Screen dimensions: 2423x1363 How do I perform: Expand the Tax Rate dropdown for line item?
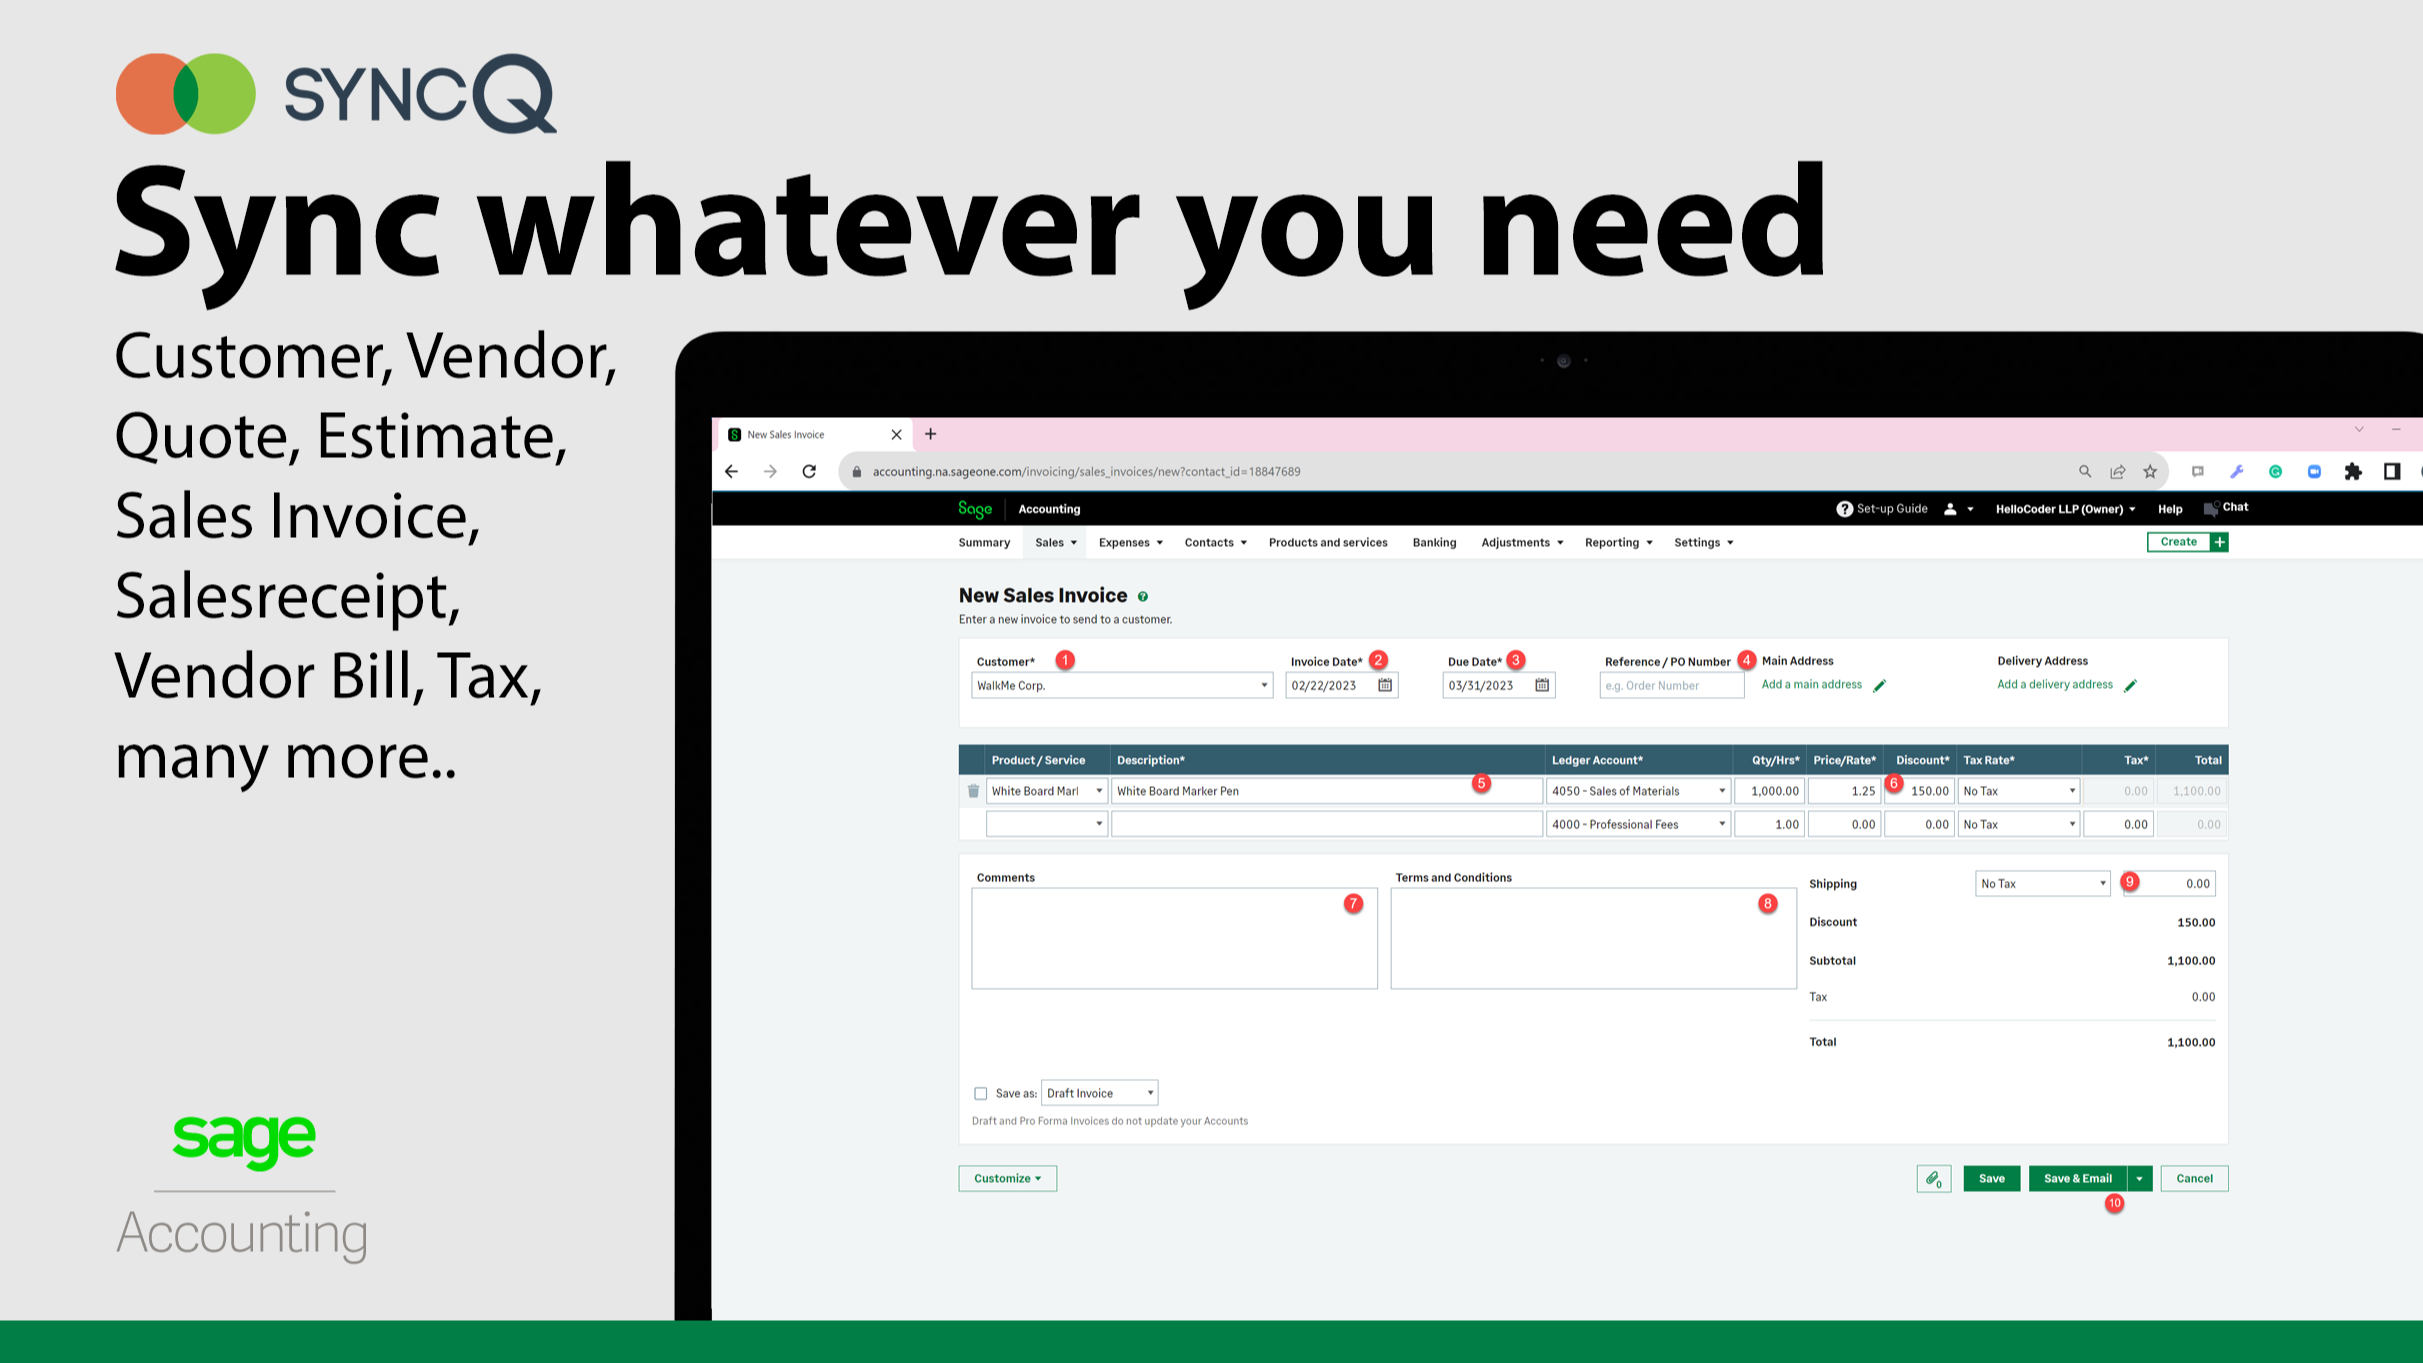[2070, 791]
